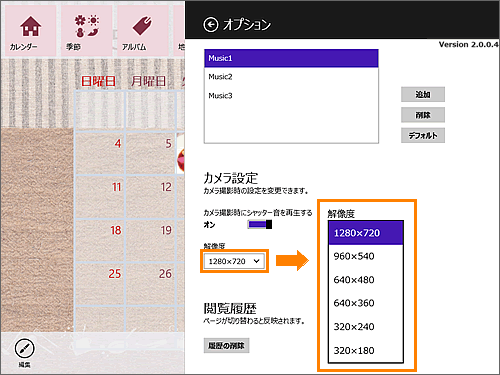The width and height of the screenshot is (500, 375).
Task: Select Music3 in the music list
Action: 291,96
